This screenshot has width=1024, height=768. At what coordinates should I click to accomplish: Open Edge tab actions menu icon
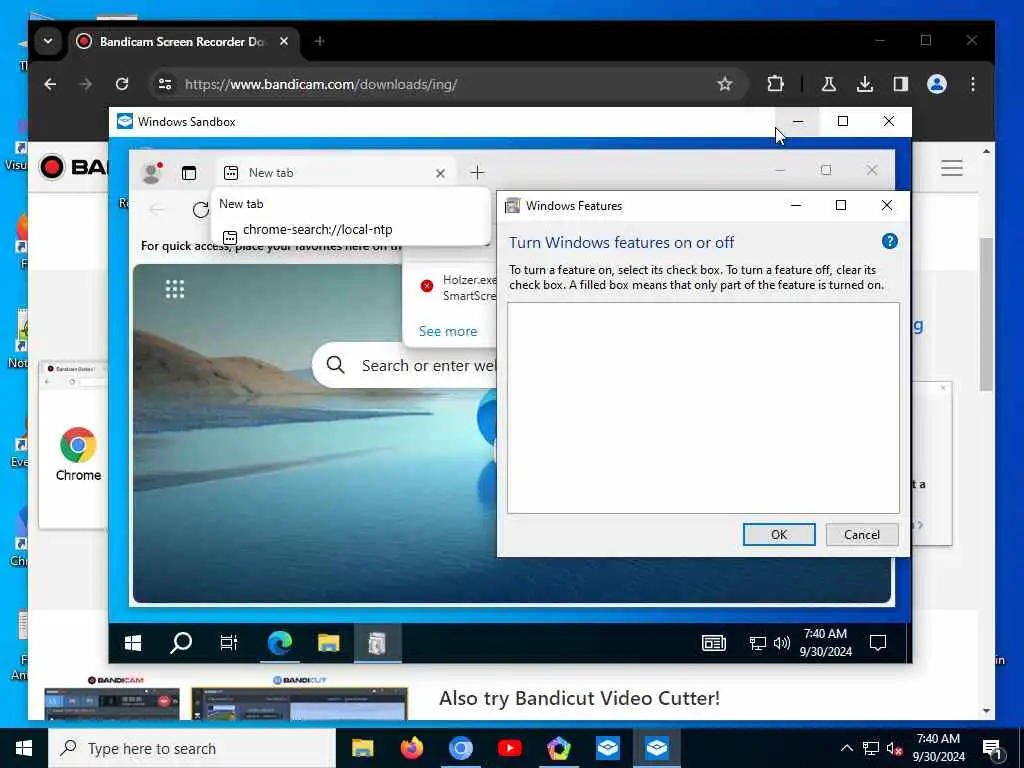click(x=189, y=173)
